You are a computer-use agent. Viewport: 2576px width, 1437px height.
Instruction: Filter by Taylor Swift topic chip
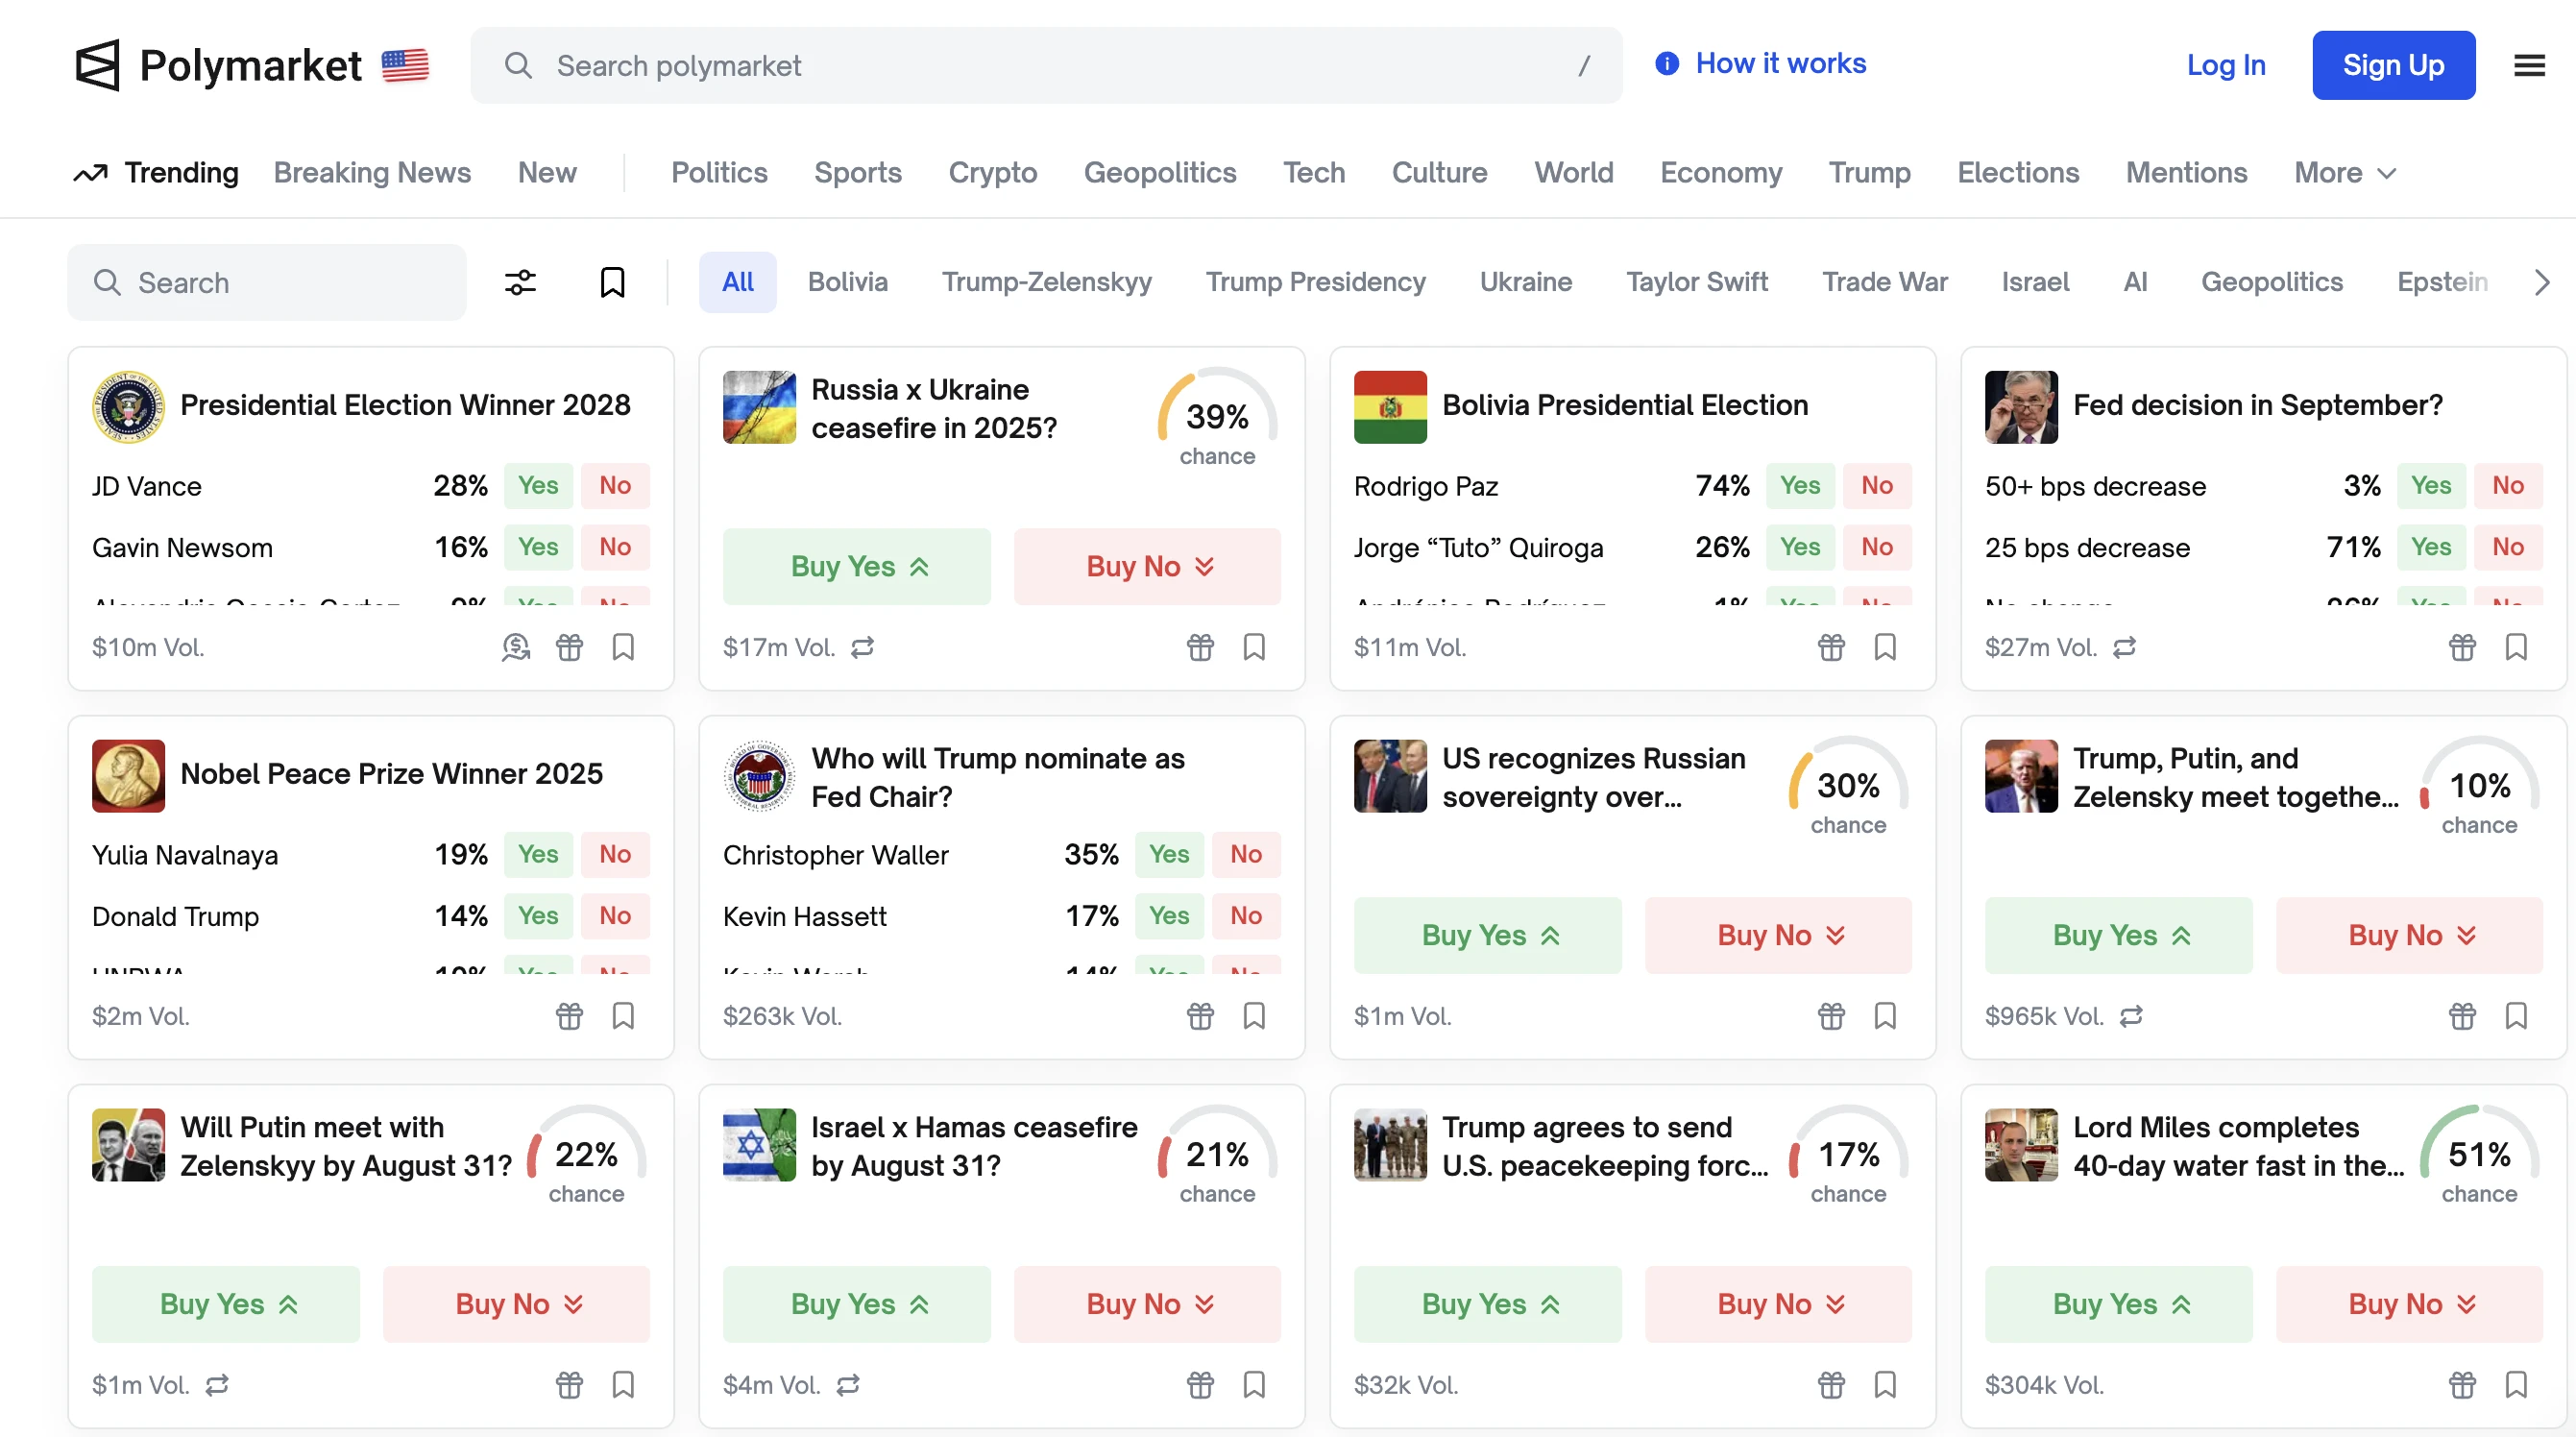1697,282
